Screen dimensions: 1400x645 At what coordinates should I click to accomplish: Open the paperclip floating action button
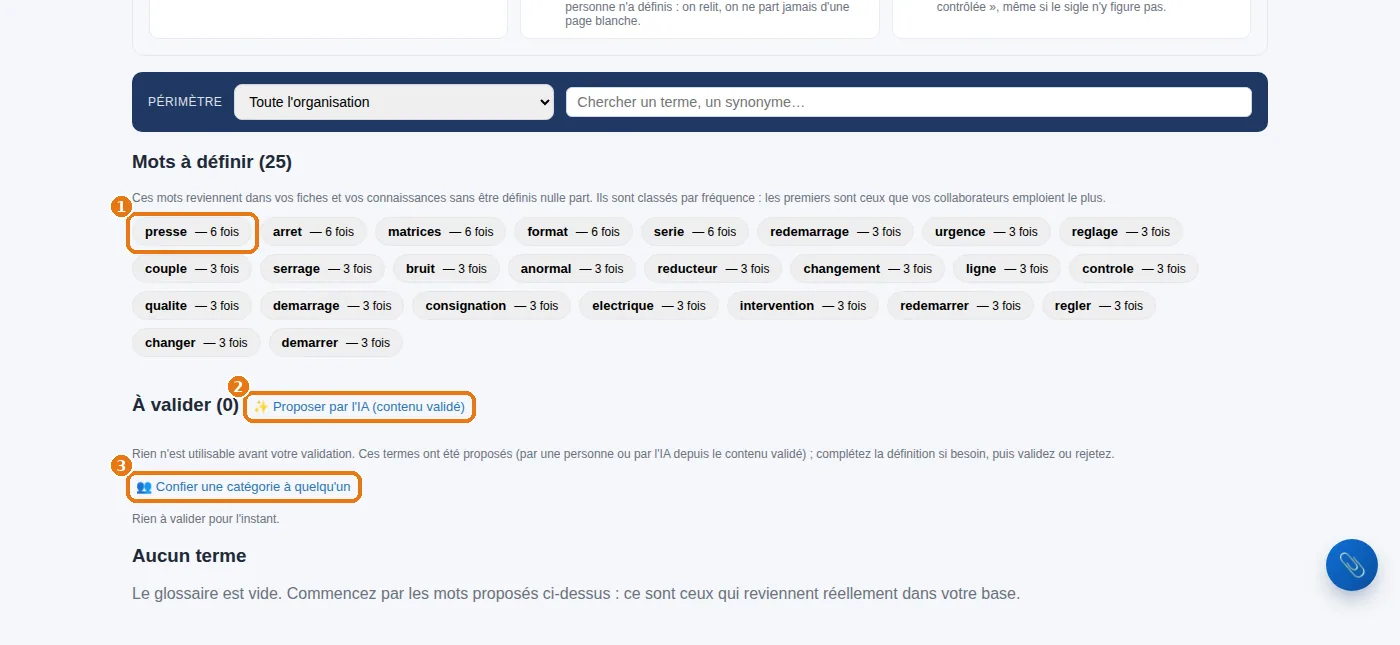click(1352, 565)
